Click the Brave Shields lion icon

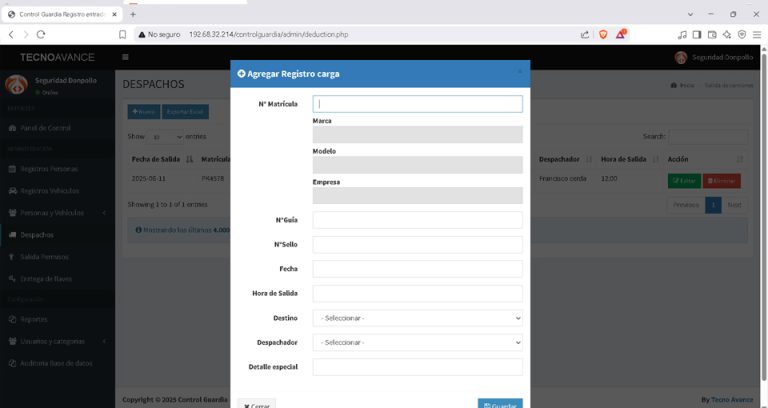603,34
